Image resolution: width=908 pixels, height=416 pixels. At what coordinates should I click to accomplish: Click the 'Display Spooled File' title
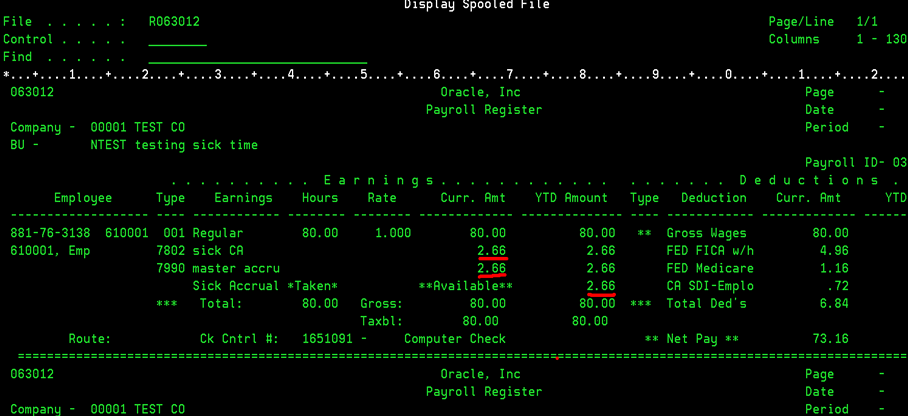pos(477,5)
